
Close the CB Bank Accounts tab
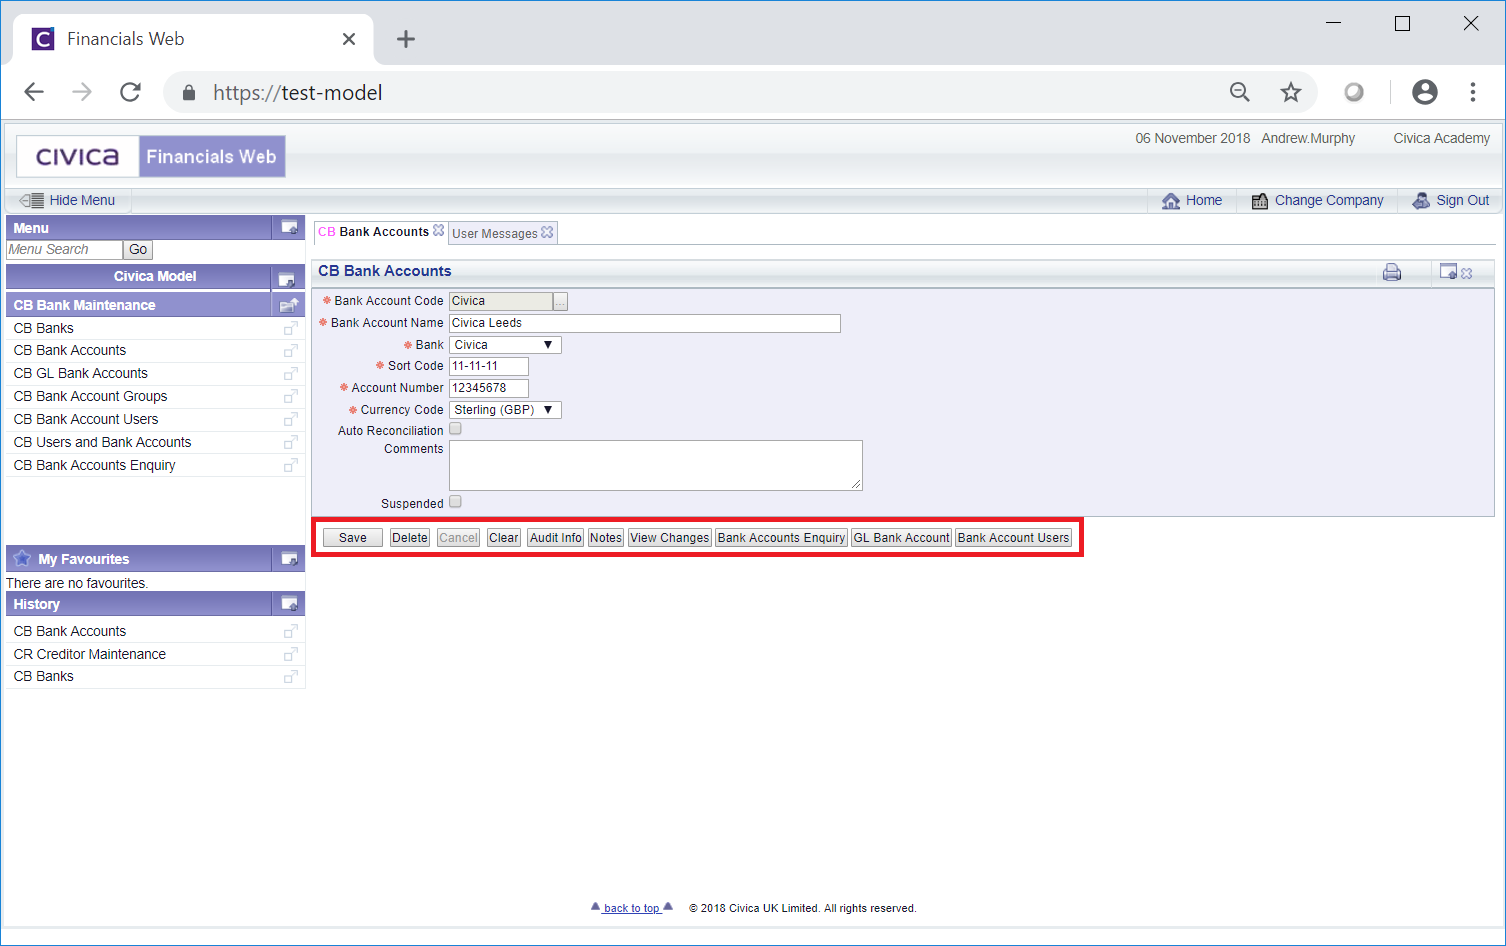coord(438,230)
